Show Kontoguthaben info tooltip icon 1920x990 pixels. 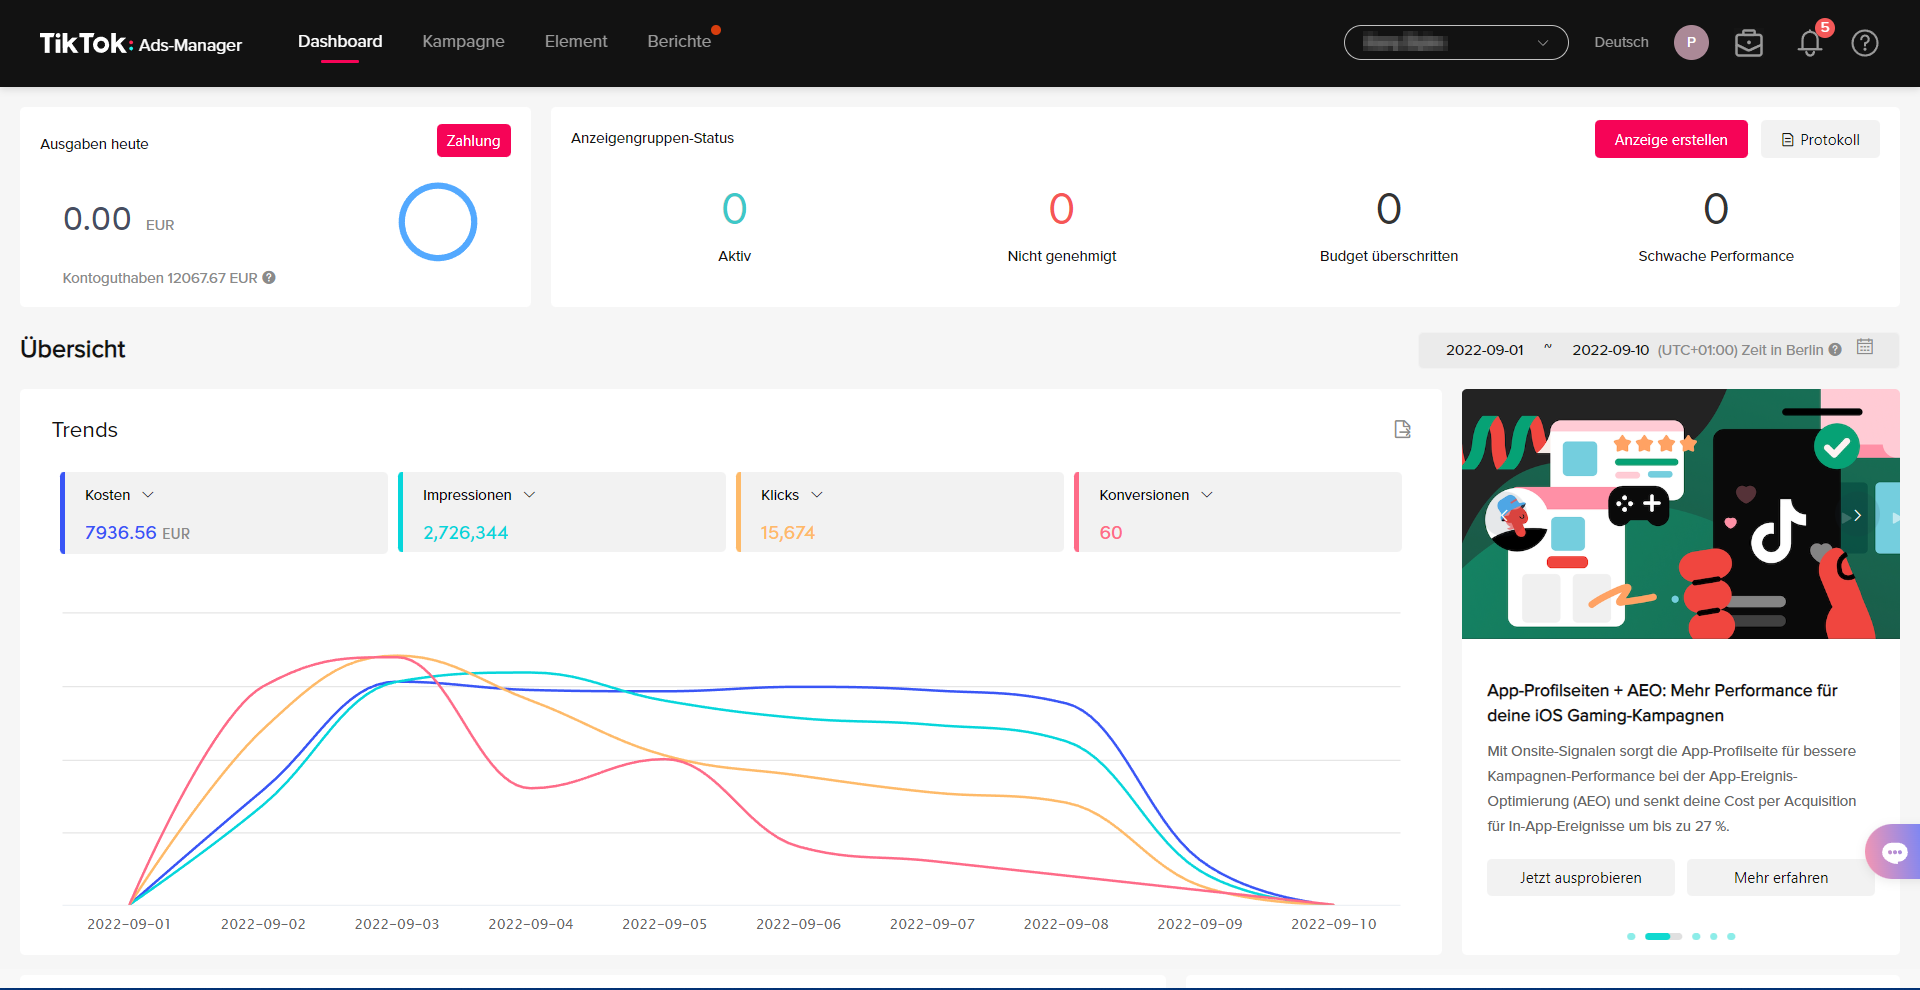[x=269, y=278]
